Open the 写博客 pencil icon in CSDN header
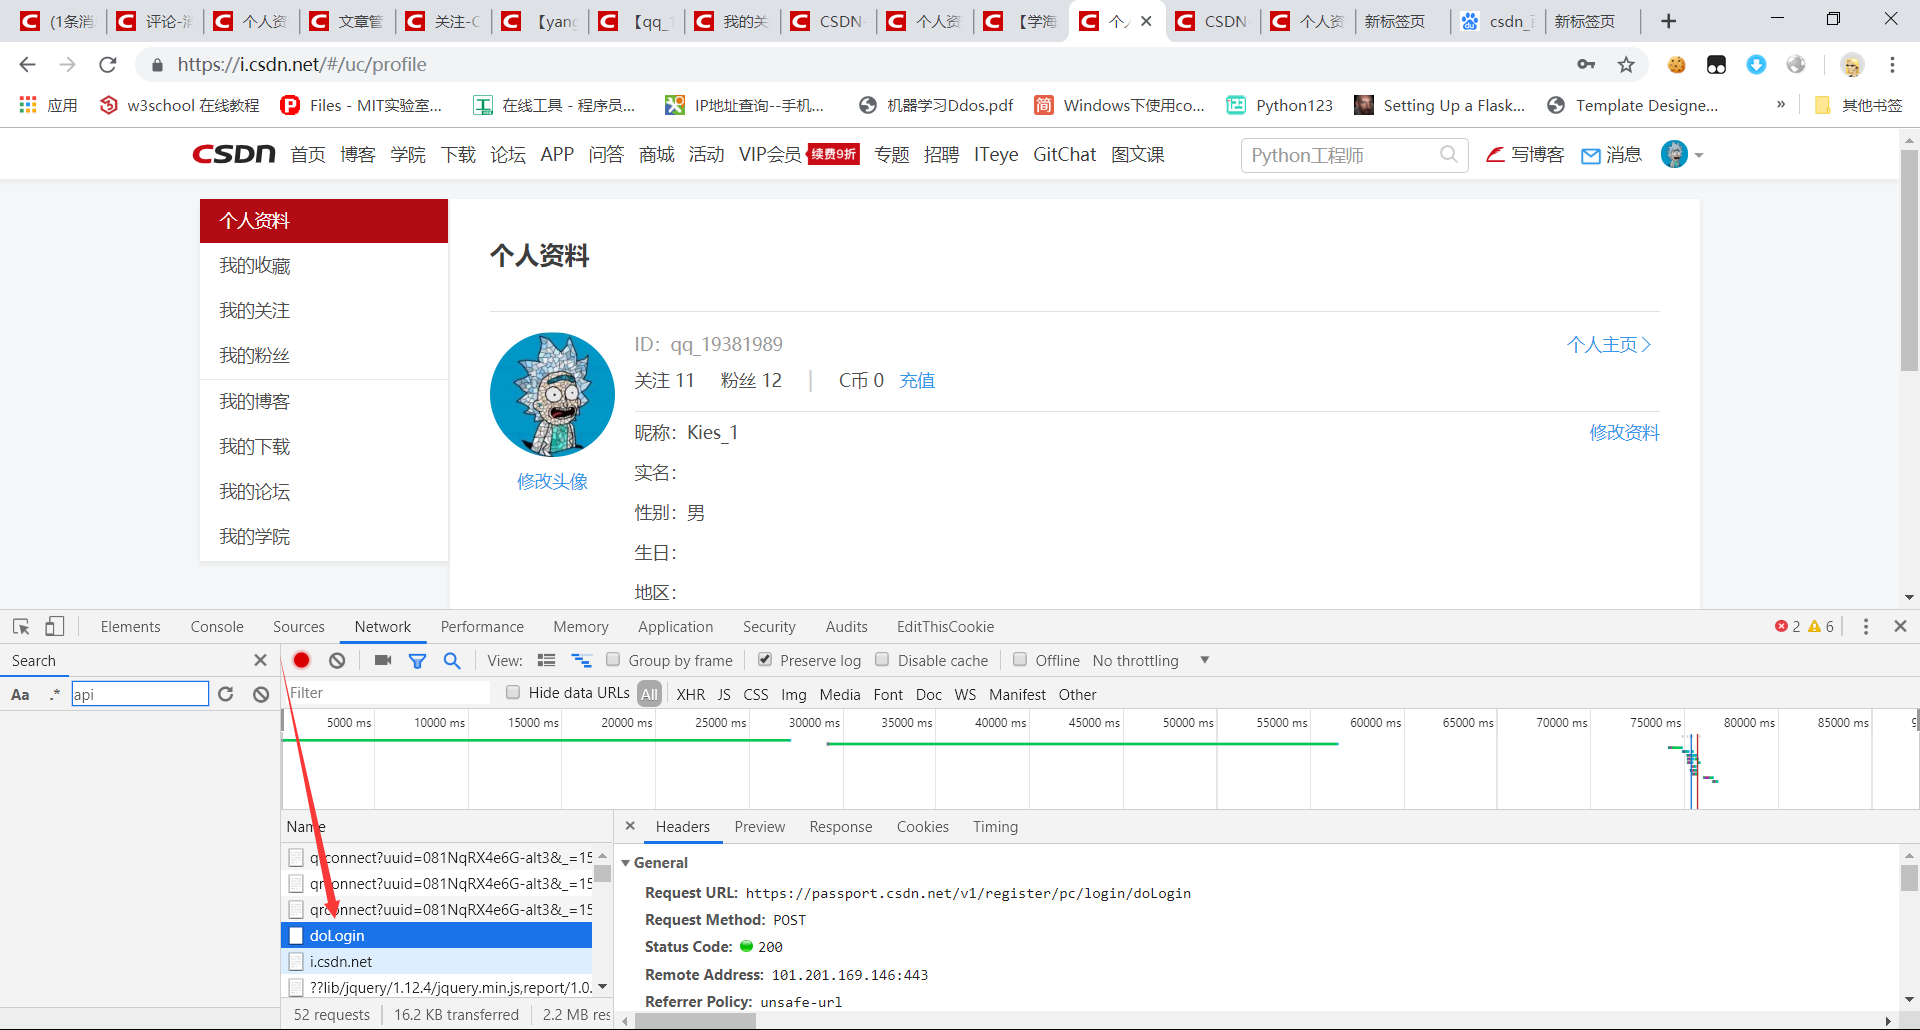1920x1030 pixels. 1495,154
